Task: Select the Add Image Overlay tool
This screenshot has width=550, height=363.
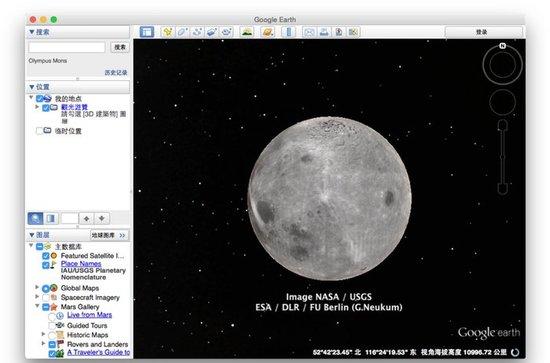Action: (x=212, y=32)
